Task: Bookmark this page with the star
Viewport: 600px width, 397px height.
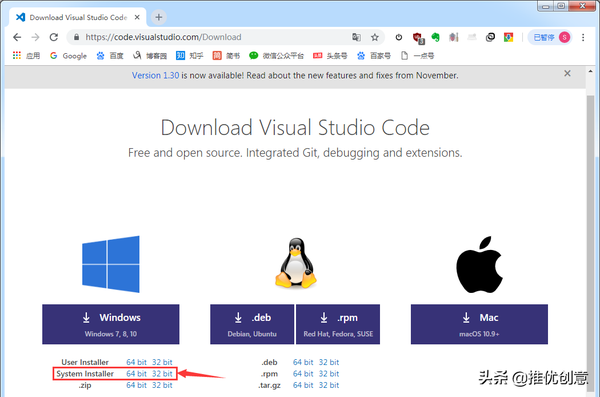Action: click(375, 37)
